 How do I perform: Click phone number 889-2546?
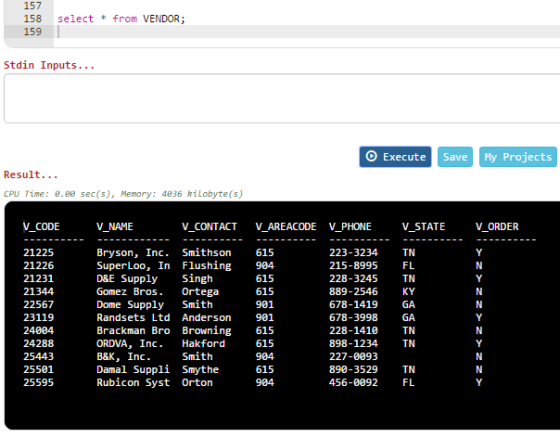pos(353,292)
